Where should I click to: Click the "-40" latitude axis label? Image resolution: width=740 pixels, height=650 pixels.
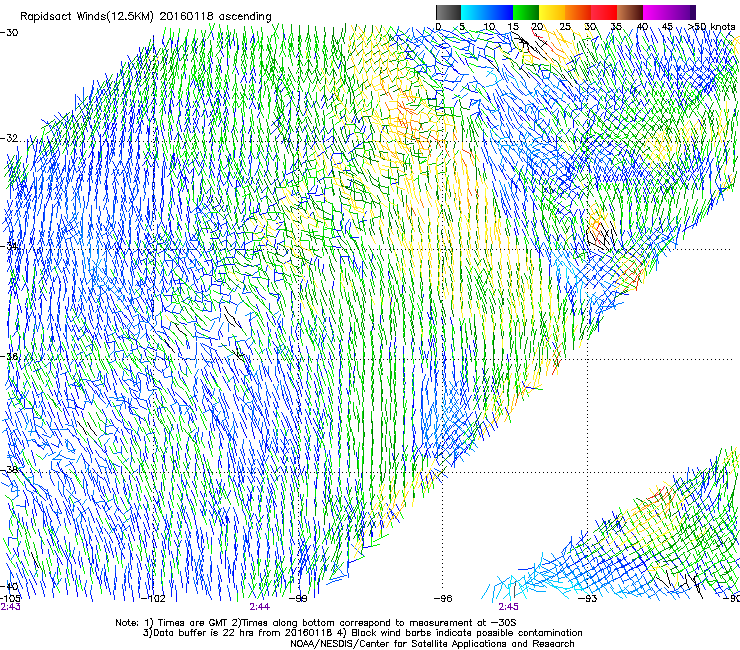pos(9,586)
